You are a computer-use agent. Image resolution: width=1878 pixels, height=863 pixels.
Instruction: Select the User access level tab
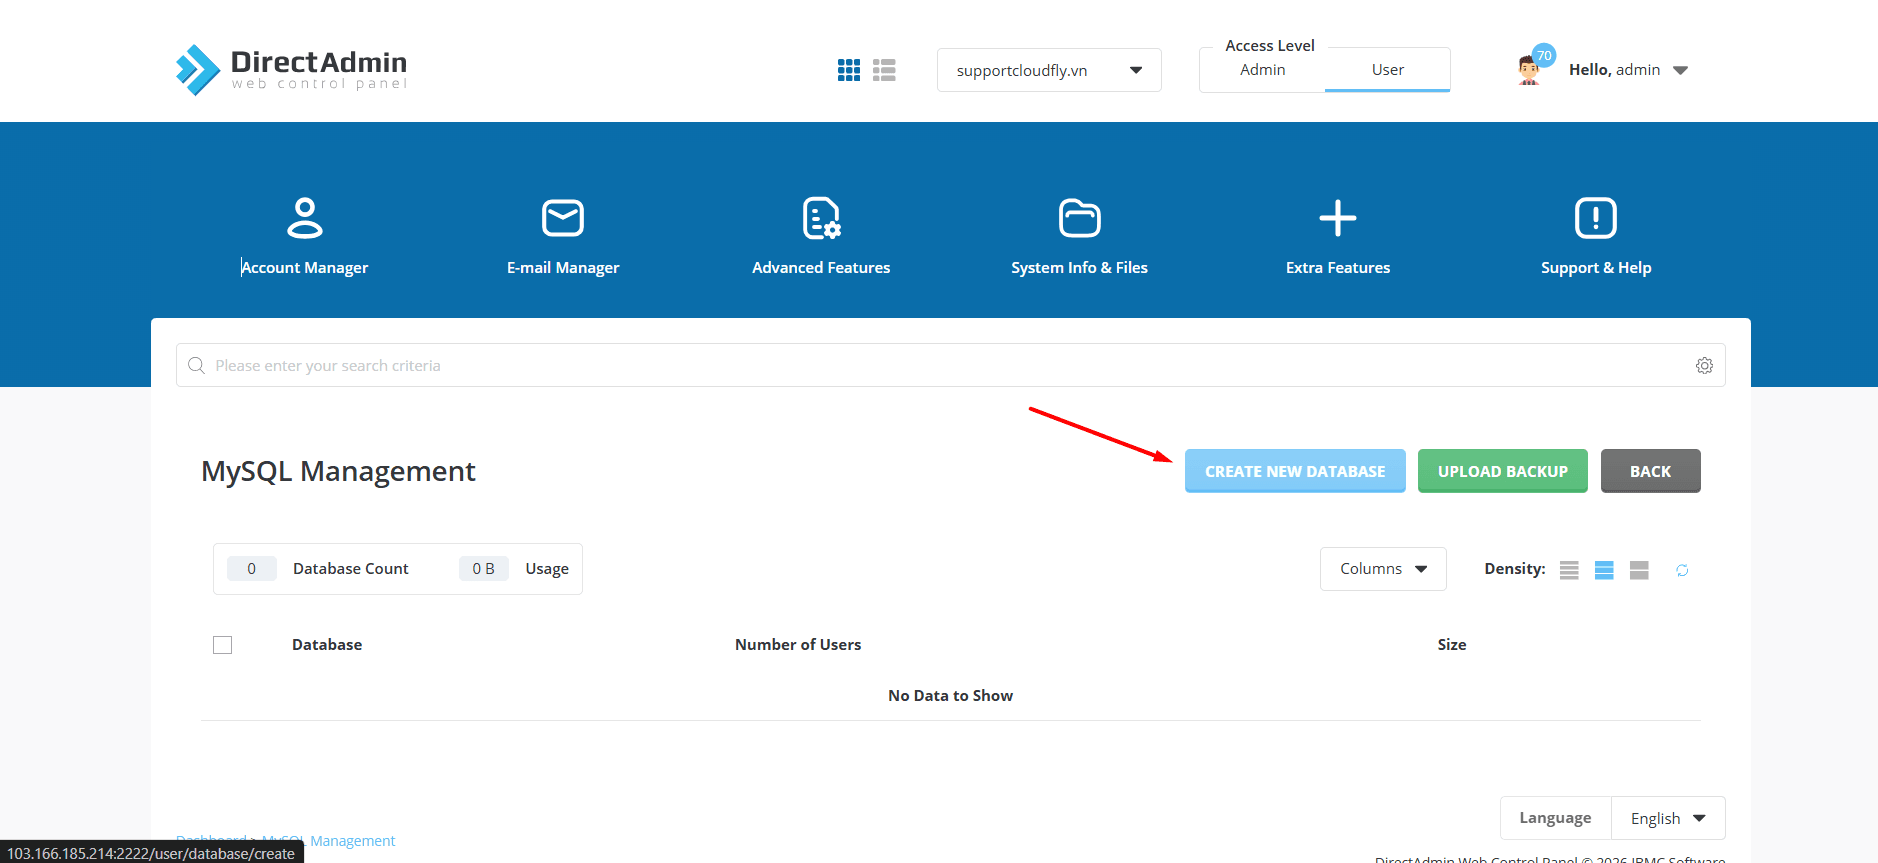coord(1387,70)
